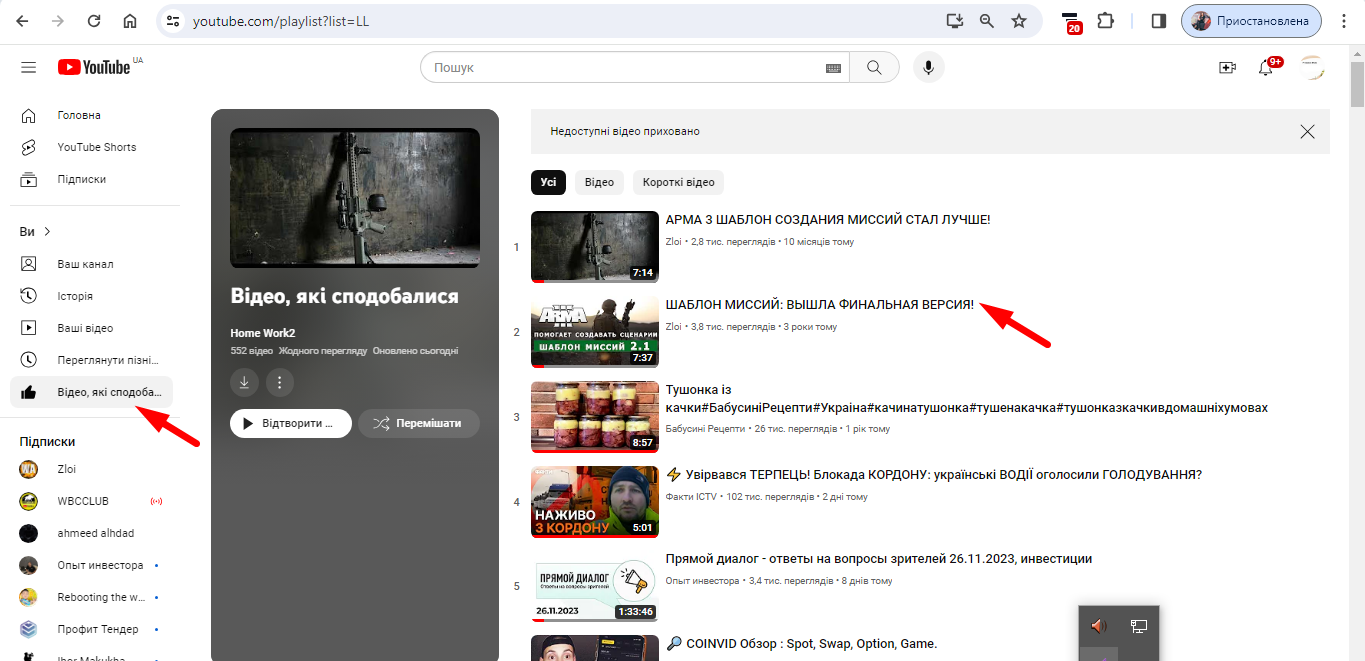Click the browser address bar URL
Viewport: 1365px width, 661px height.
coord(281,21)
